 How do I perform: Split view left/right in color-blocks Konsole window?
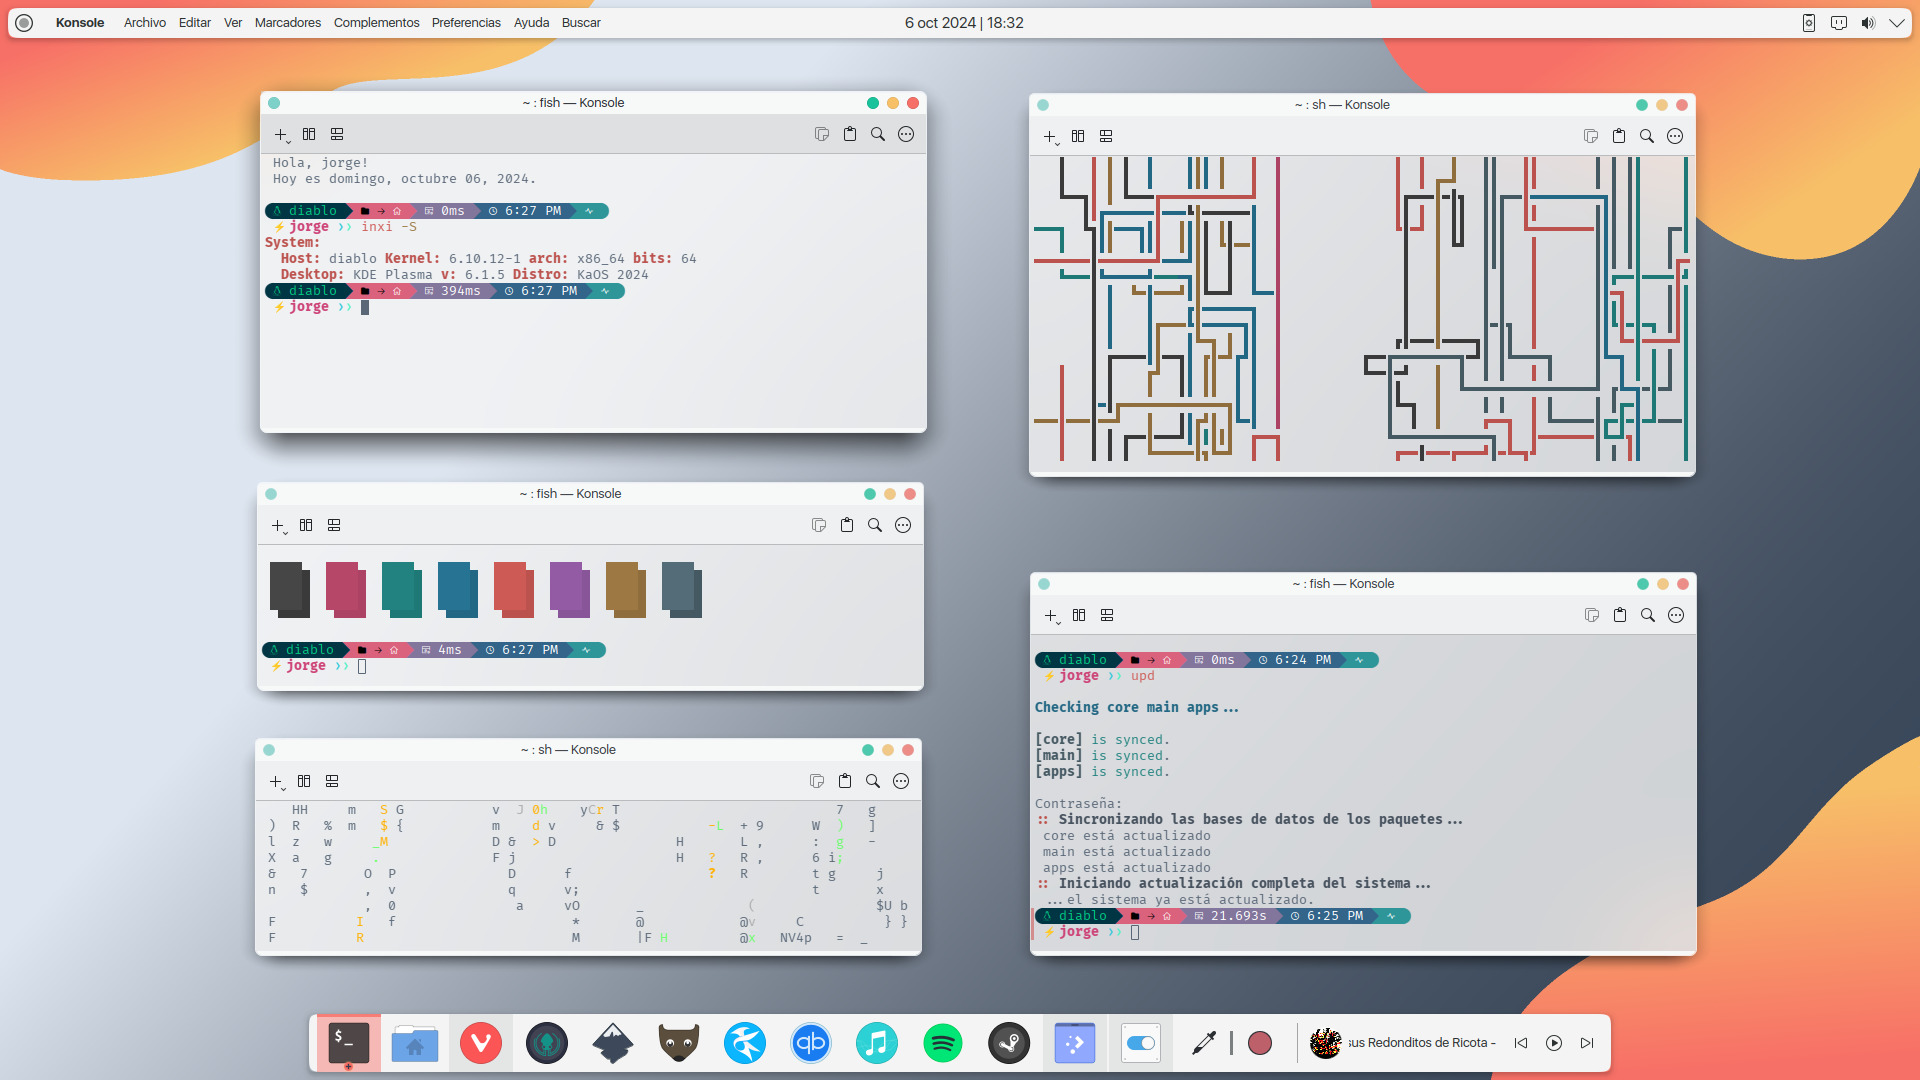[306, 525]
